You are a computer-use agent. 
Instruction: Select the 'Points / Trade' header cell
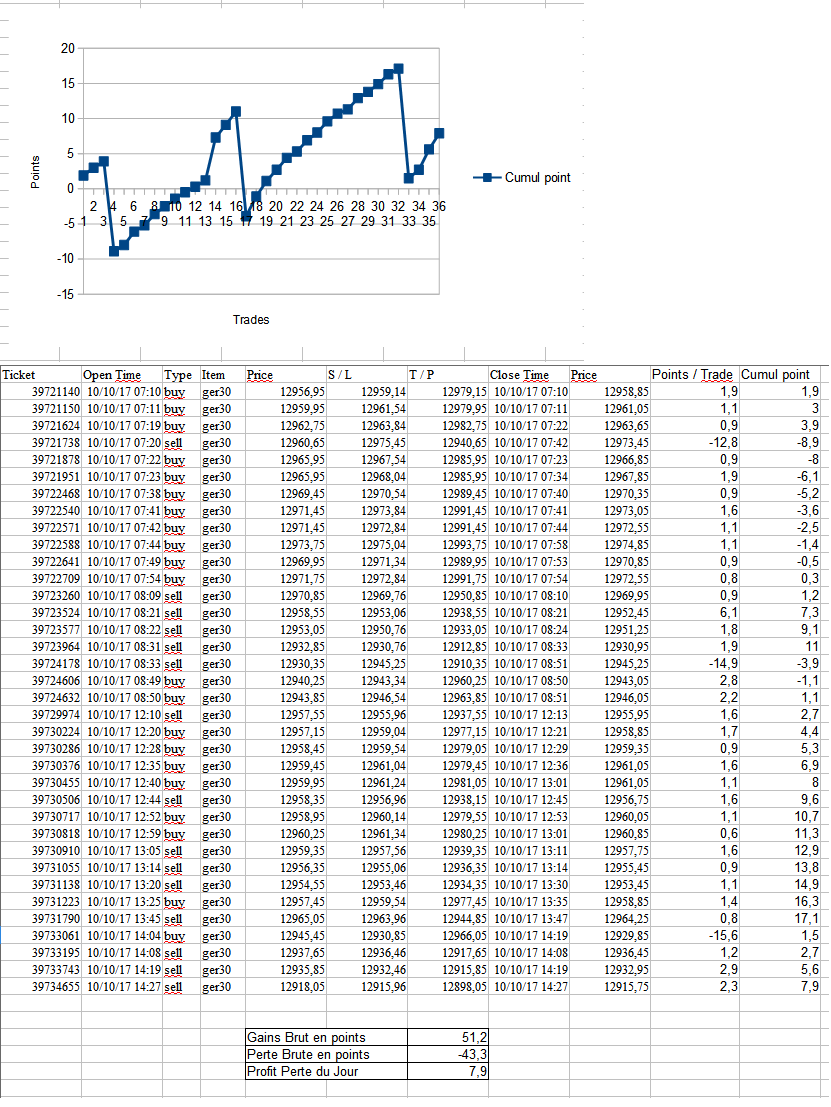pos(695,375)
